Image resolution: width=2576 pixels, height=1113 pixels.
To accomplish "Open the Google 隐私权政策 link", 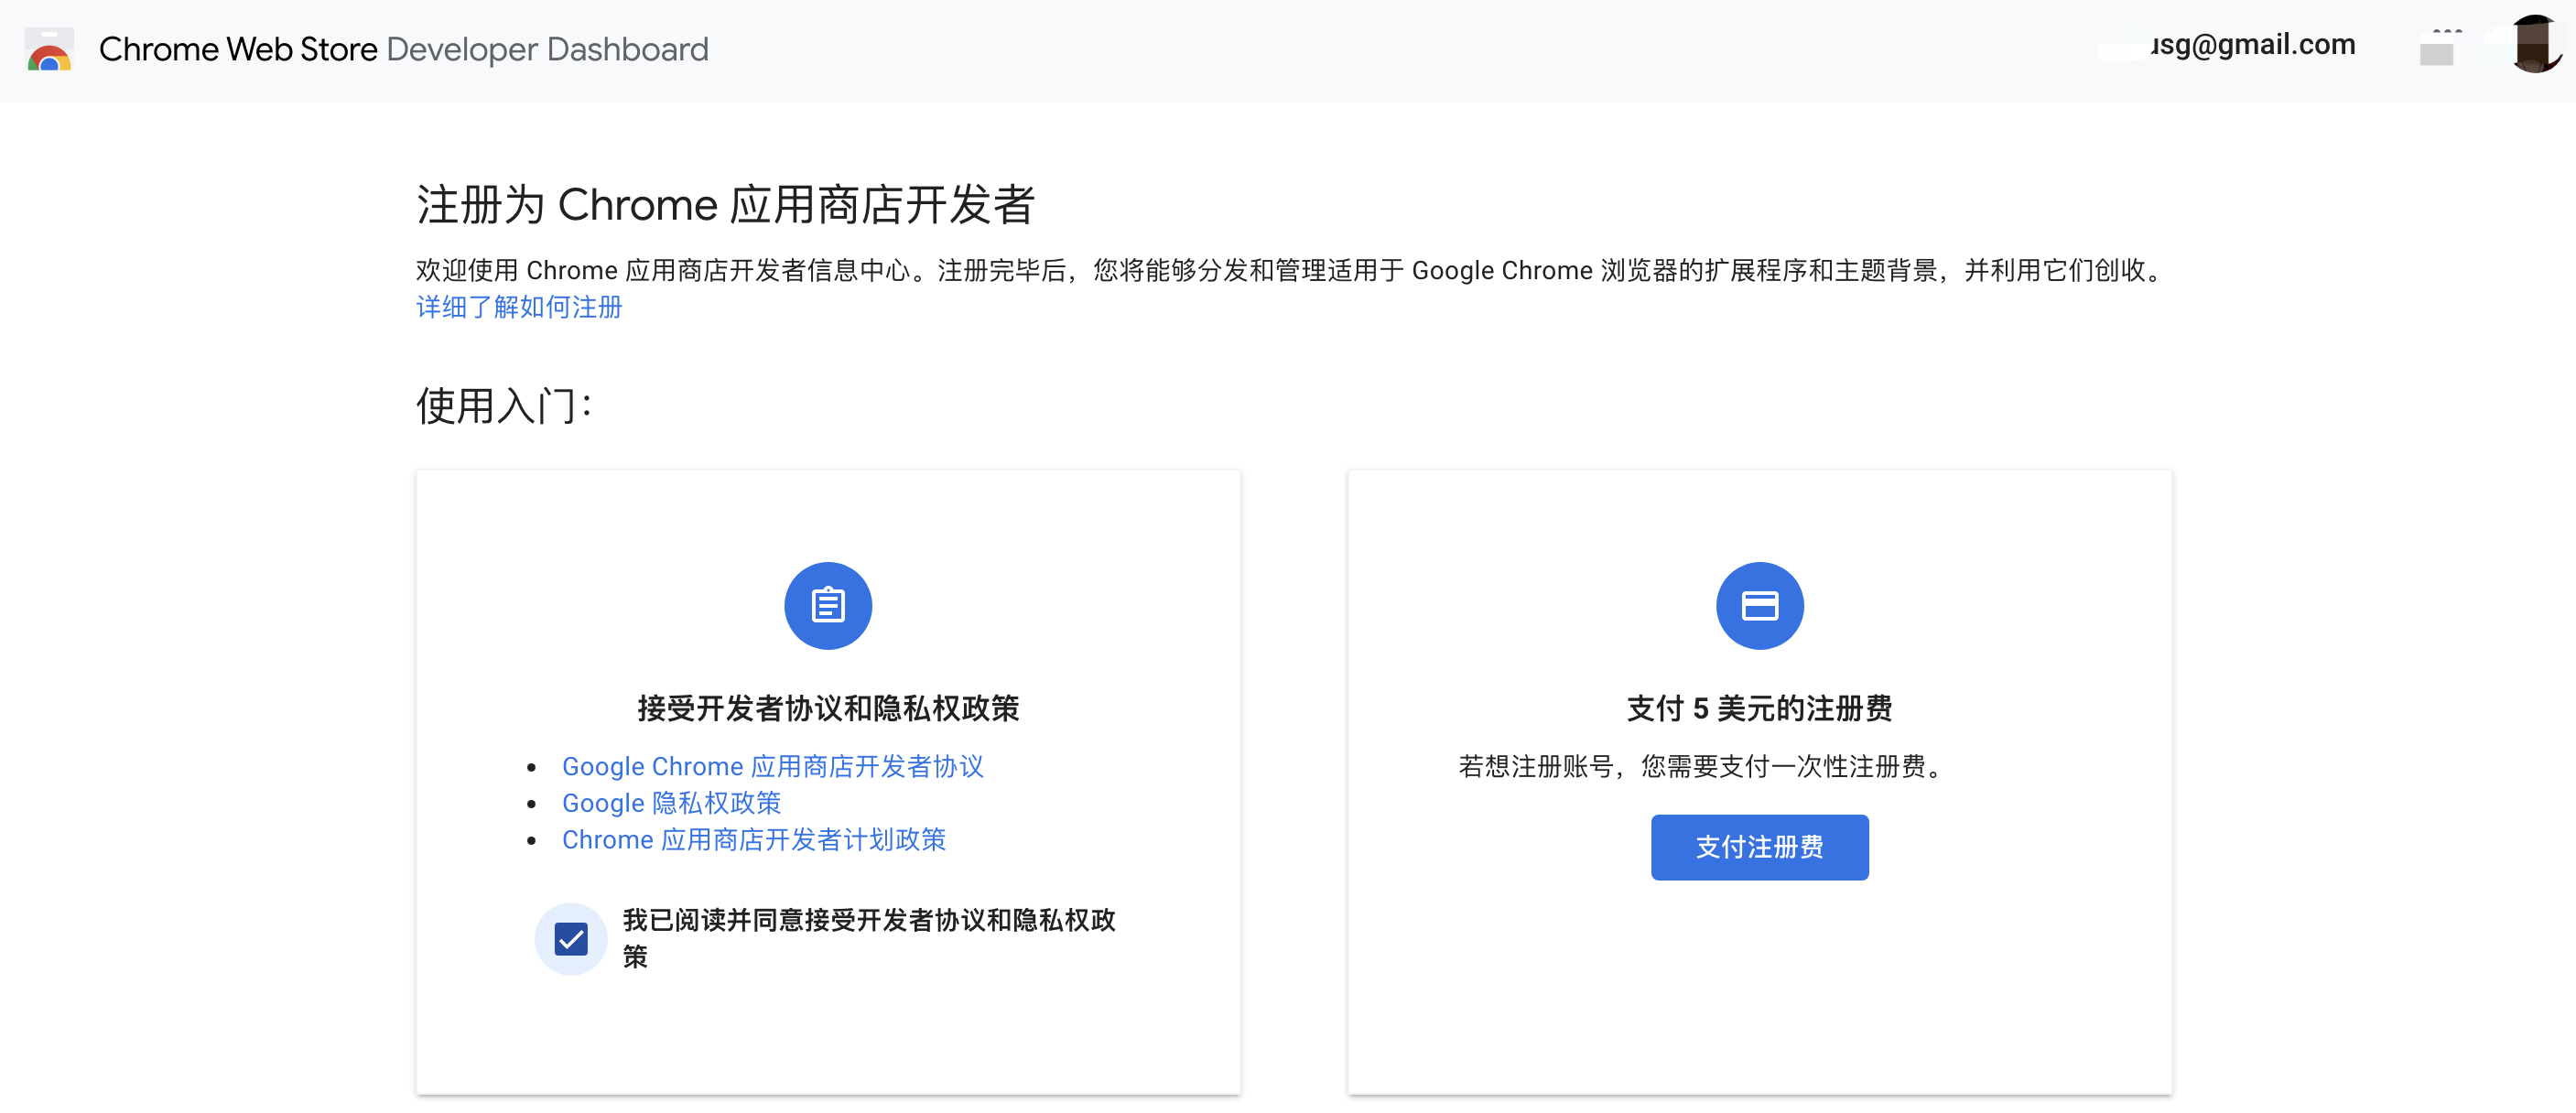I will tap(671, 803).
